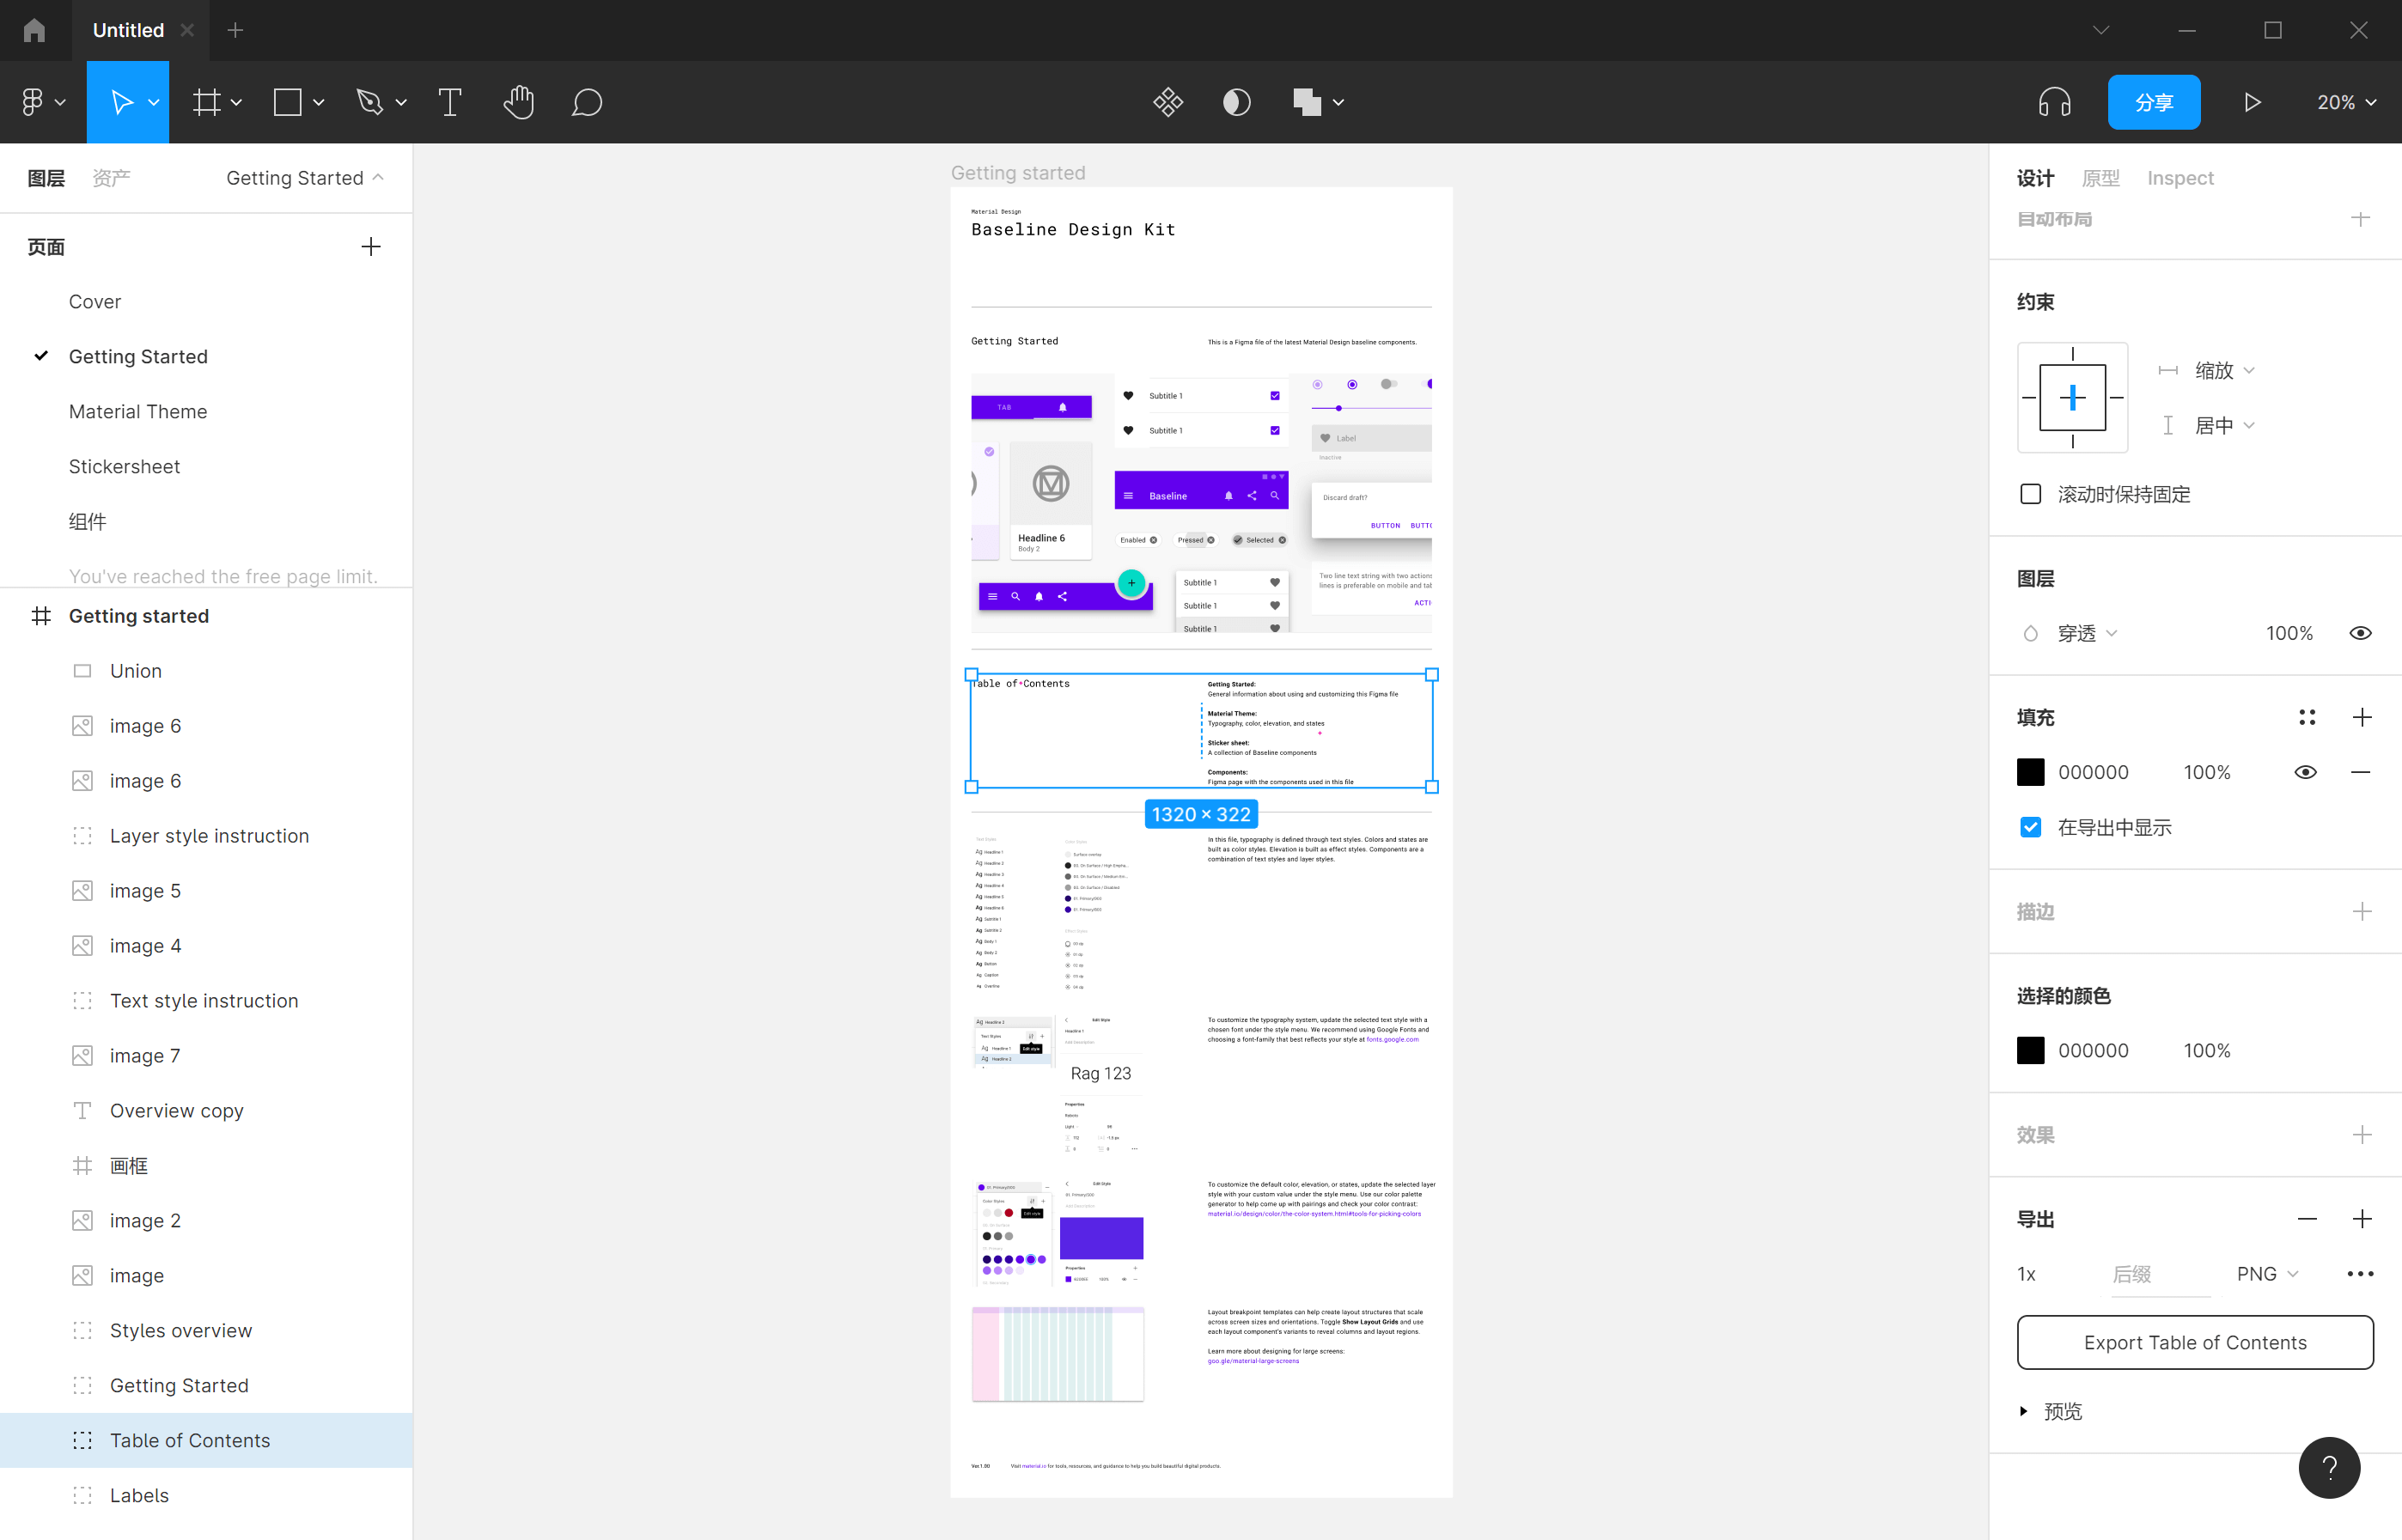Screen dimensions: 2402x1540
Task: Open the 20% zoom dropdown
Action: click(2346, 102)
